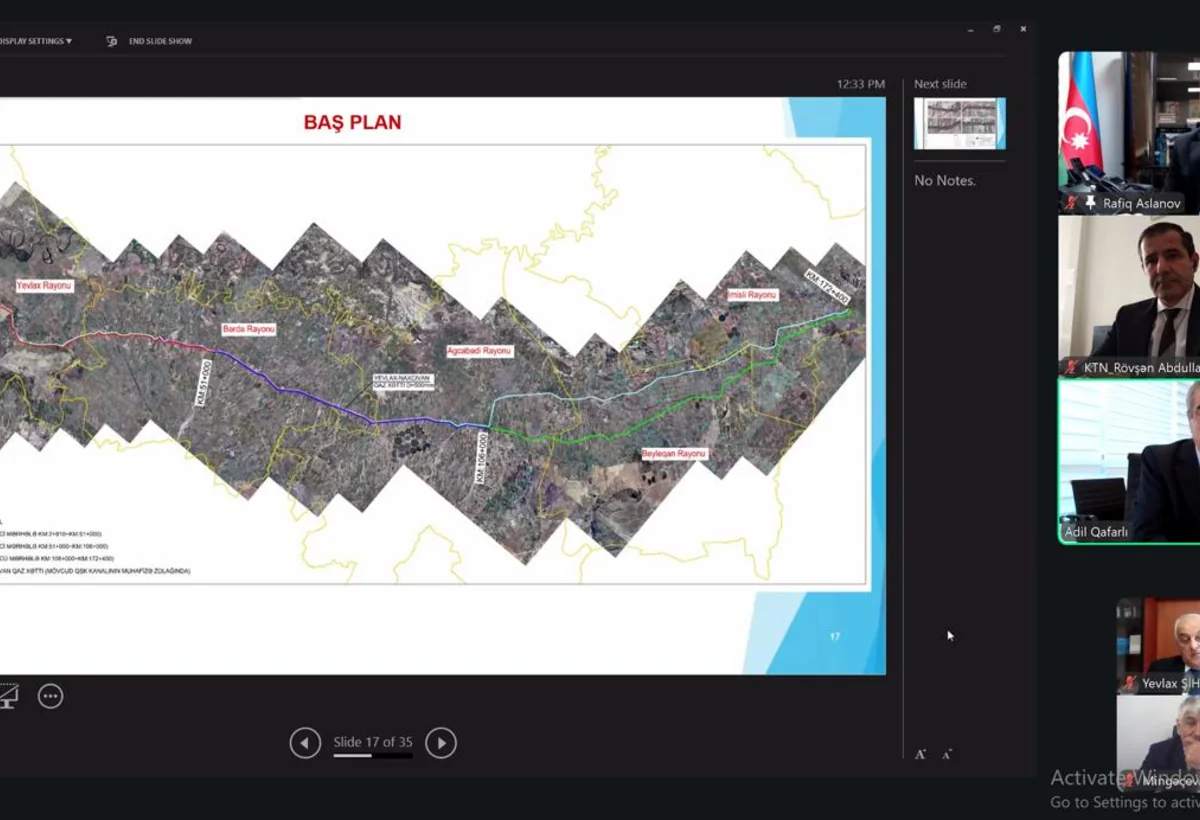1200x820 pixels.
Task: Click the 'Next slide' label
Action: coord(940,84)
